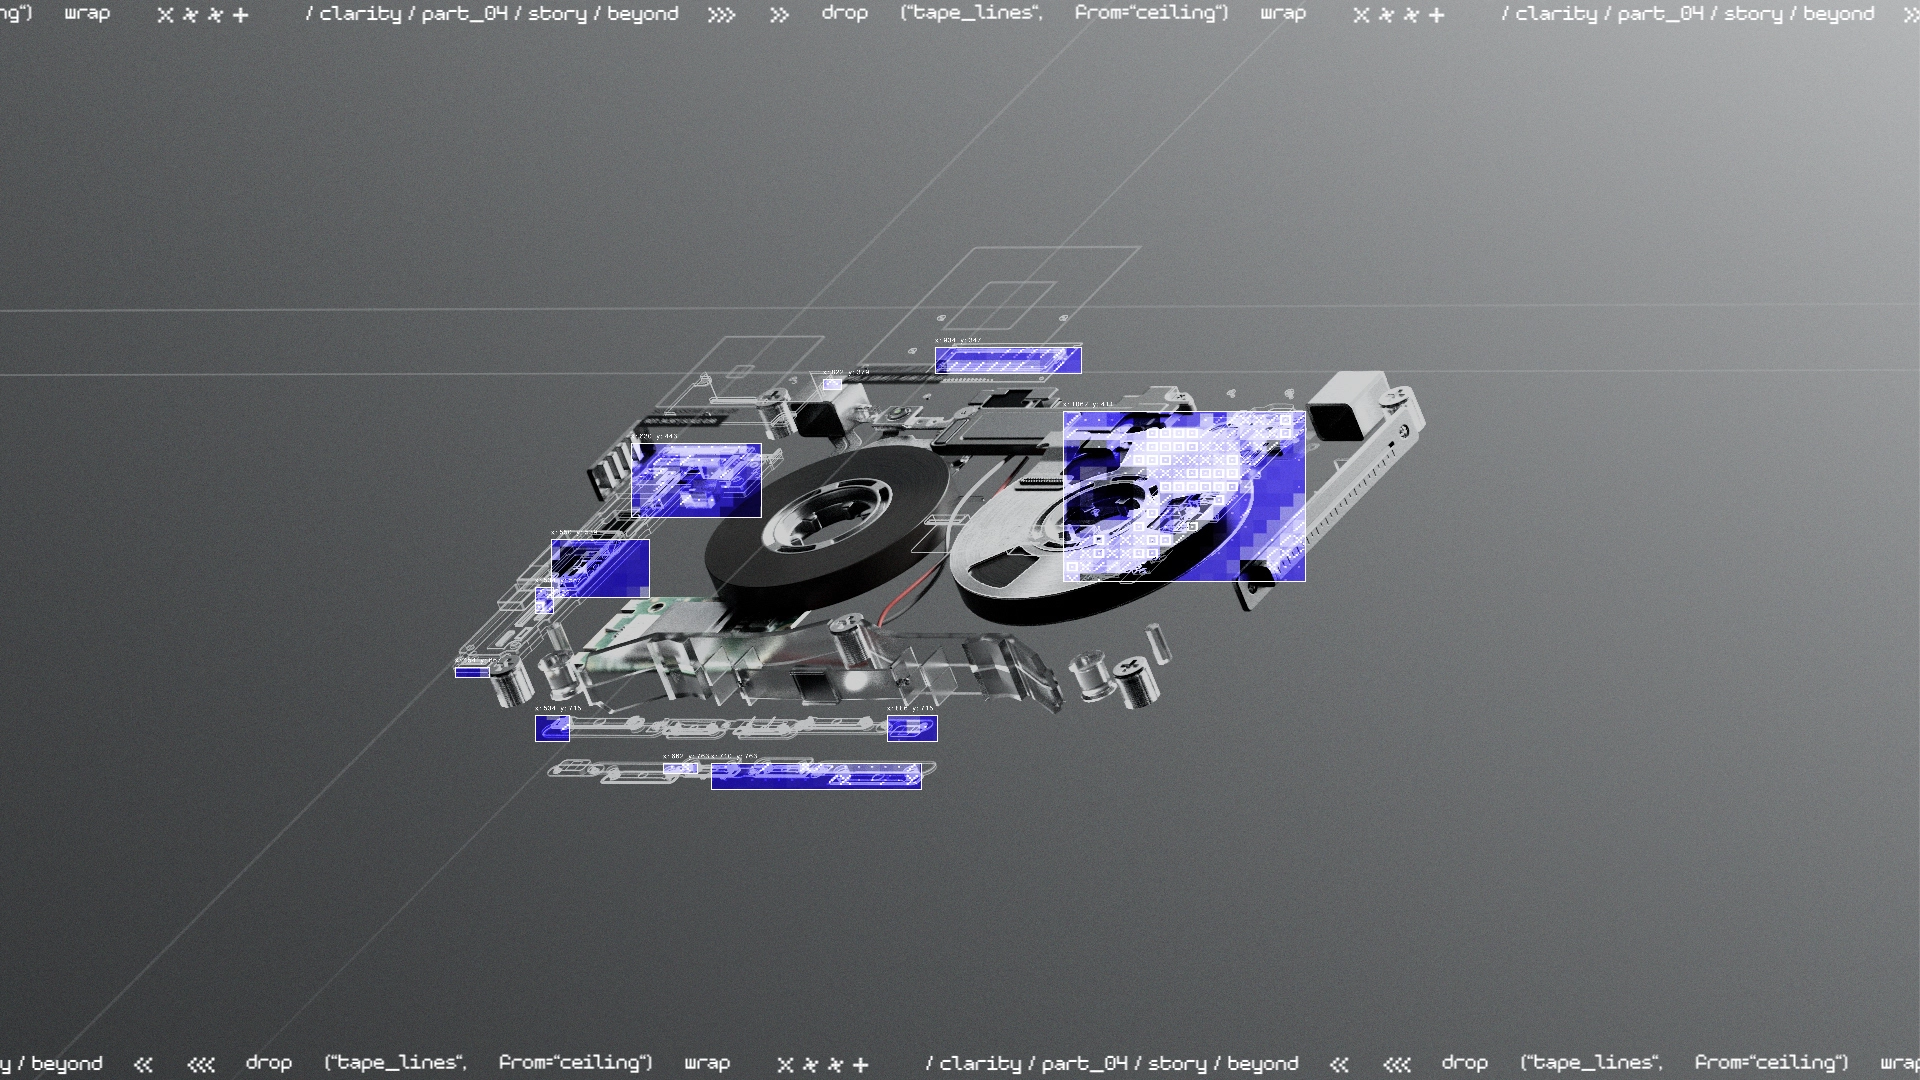The height and width of the screenshot is (1080, 1920).
Task: Click the triple right chevron in top ticker
Action: coord(721,15)
